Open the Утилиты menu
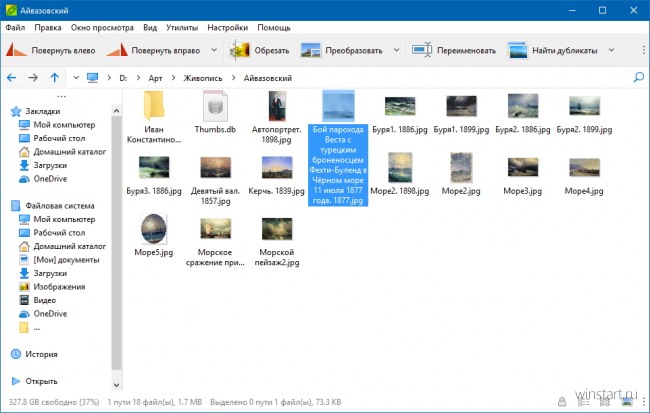Viewport: 650px width, 413px height. (182, 27)
